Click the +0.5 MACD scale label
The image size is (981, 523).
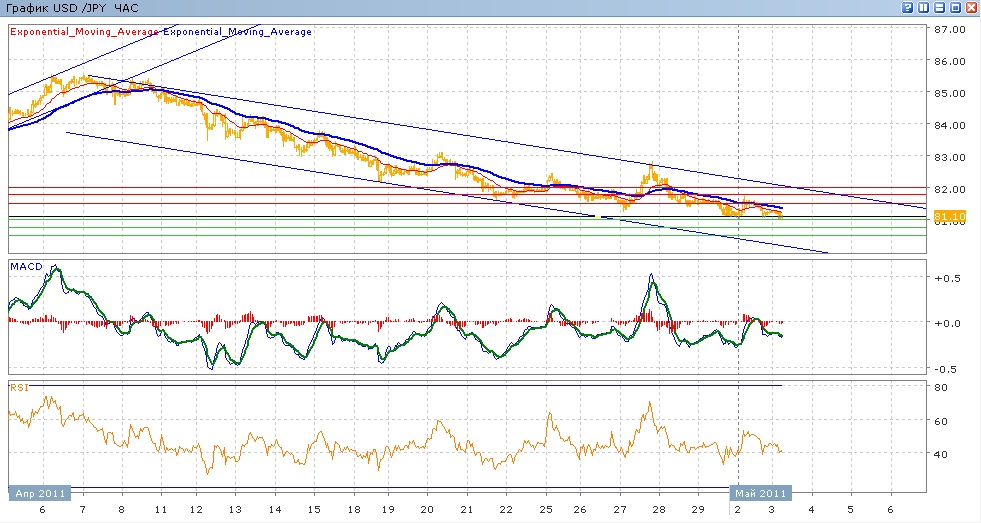(947, 278)
